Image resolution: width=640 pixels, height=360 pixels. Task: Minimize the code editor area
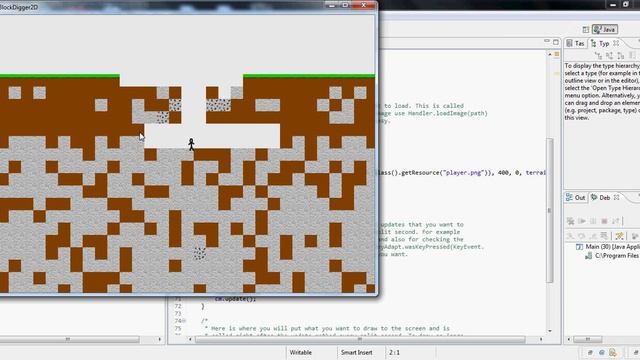tap(547, 41)
